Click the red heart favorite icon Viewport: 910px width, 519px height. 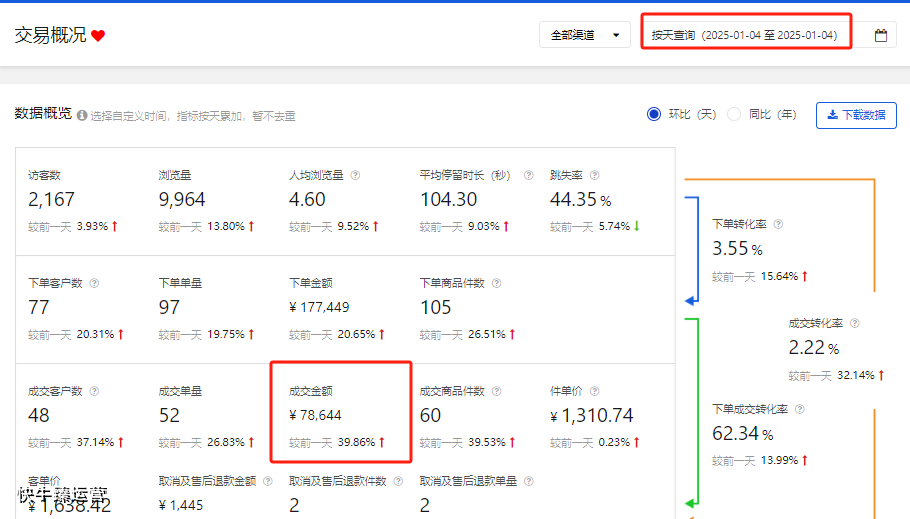click(x=98, y=36)
